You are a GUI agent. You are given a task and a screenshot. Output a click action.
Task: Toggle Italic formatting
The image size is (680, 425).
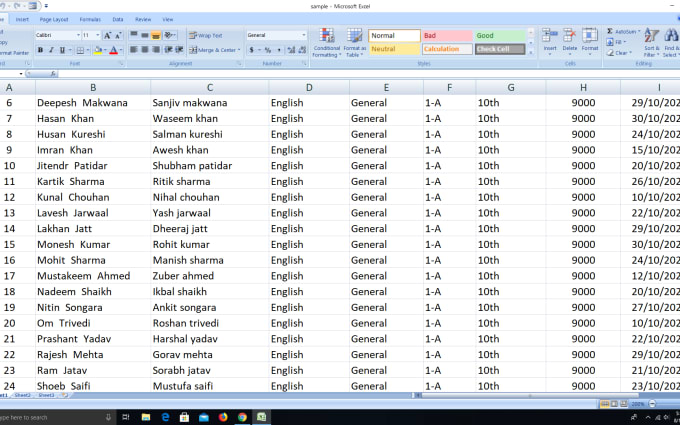(x=51, y=50)
